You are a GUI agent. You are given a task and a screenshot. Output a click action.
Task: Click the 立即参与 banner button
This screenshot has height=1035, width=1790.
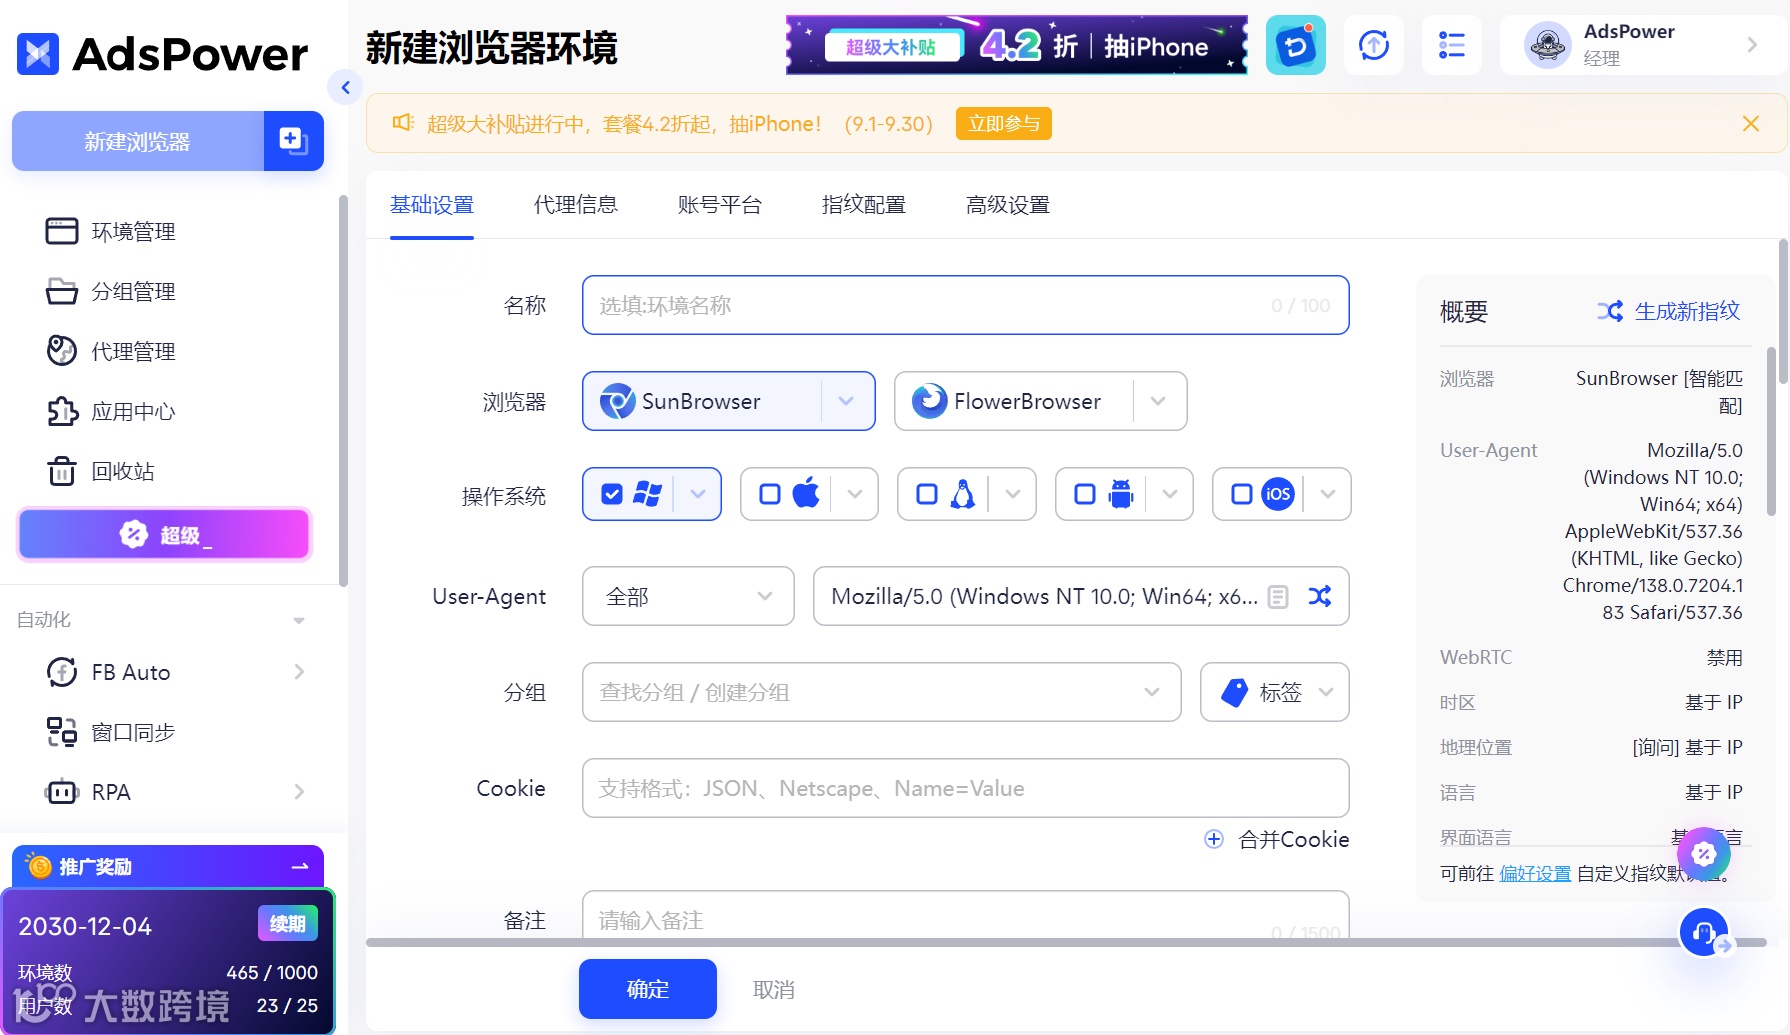[1004, 123]
